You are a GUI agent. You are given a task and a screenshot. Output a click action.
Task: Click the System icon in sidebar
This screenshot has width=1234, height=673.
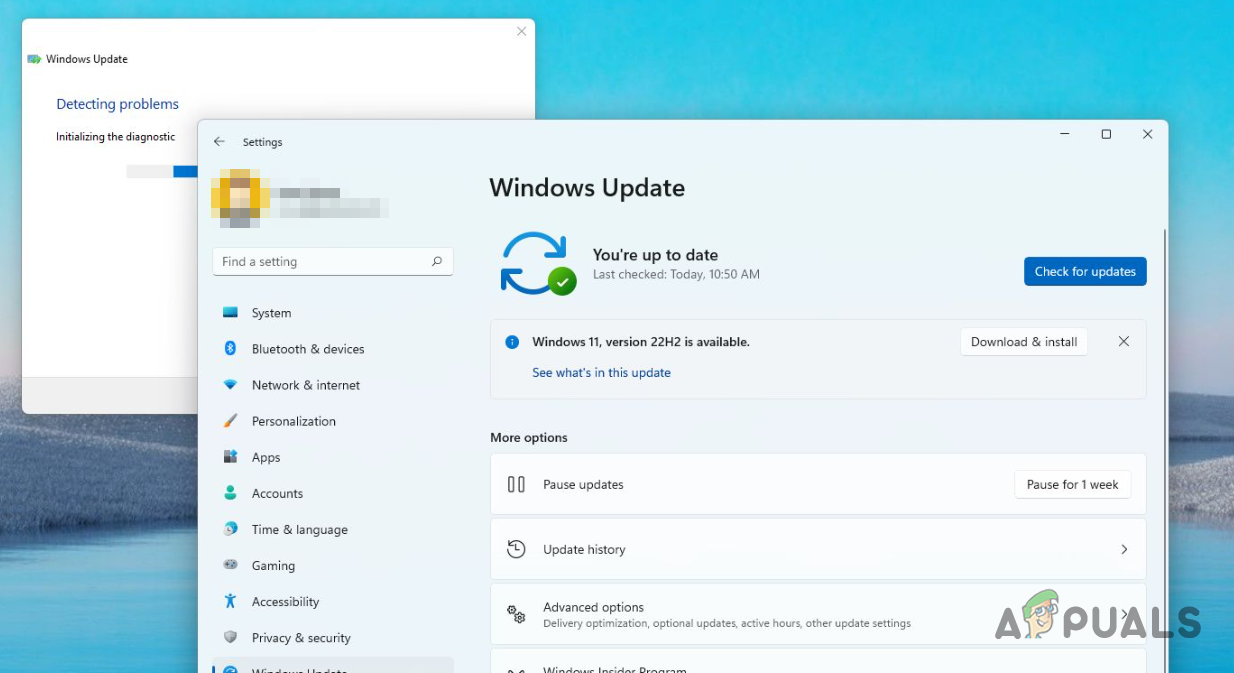(230, 313)
